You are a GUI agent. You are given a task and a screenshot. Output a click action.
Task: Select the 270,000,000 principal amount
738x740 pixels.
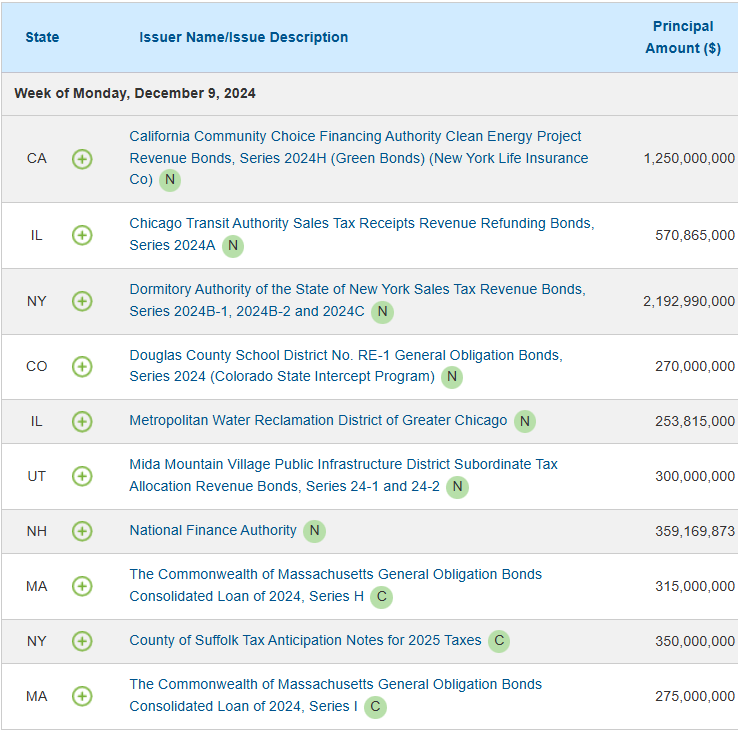point(695,367)
